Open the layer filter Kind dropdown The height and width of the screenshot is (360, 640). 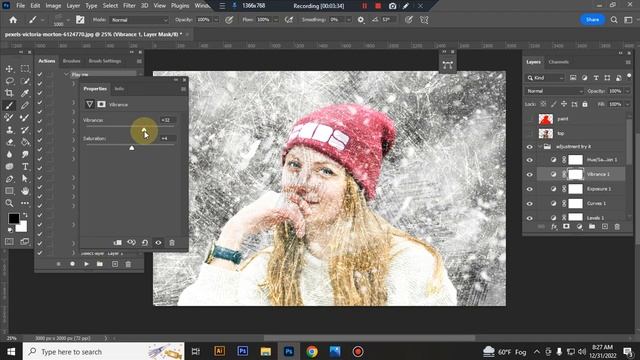pyautogui.click(x=545, y=78)
